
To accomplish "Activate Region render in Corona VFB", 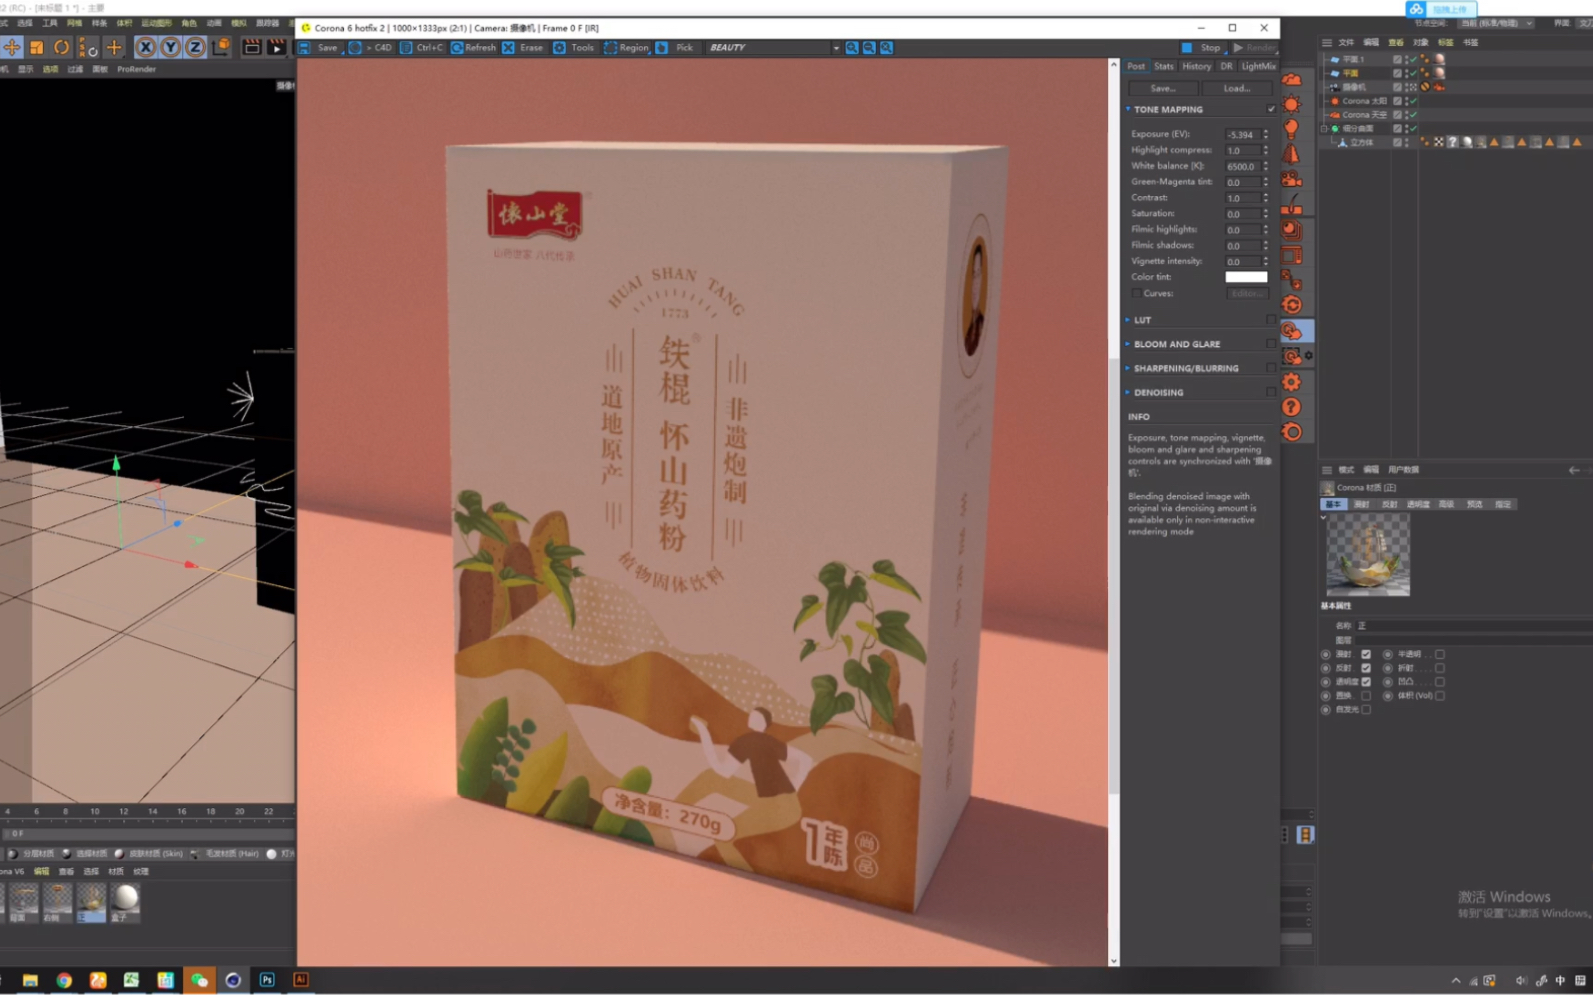I will [x=626, y=47].
